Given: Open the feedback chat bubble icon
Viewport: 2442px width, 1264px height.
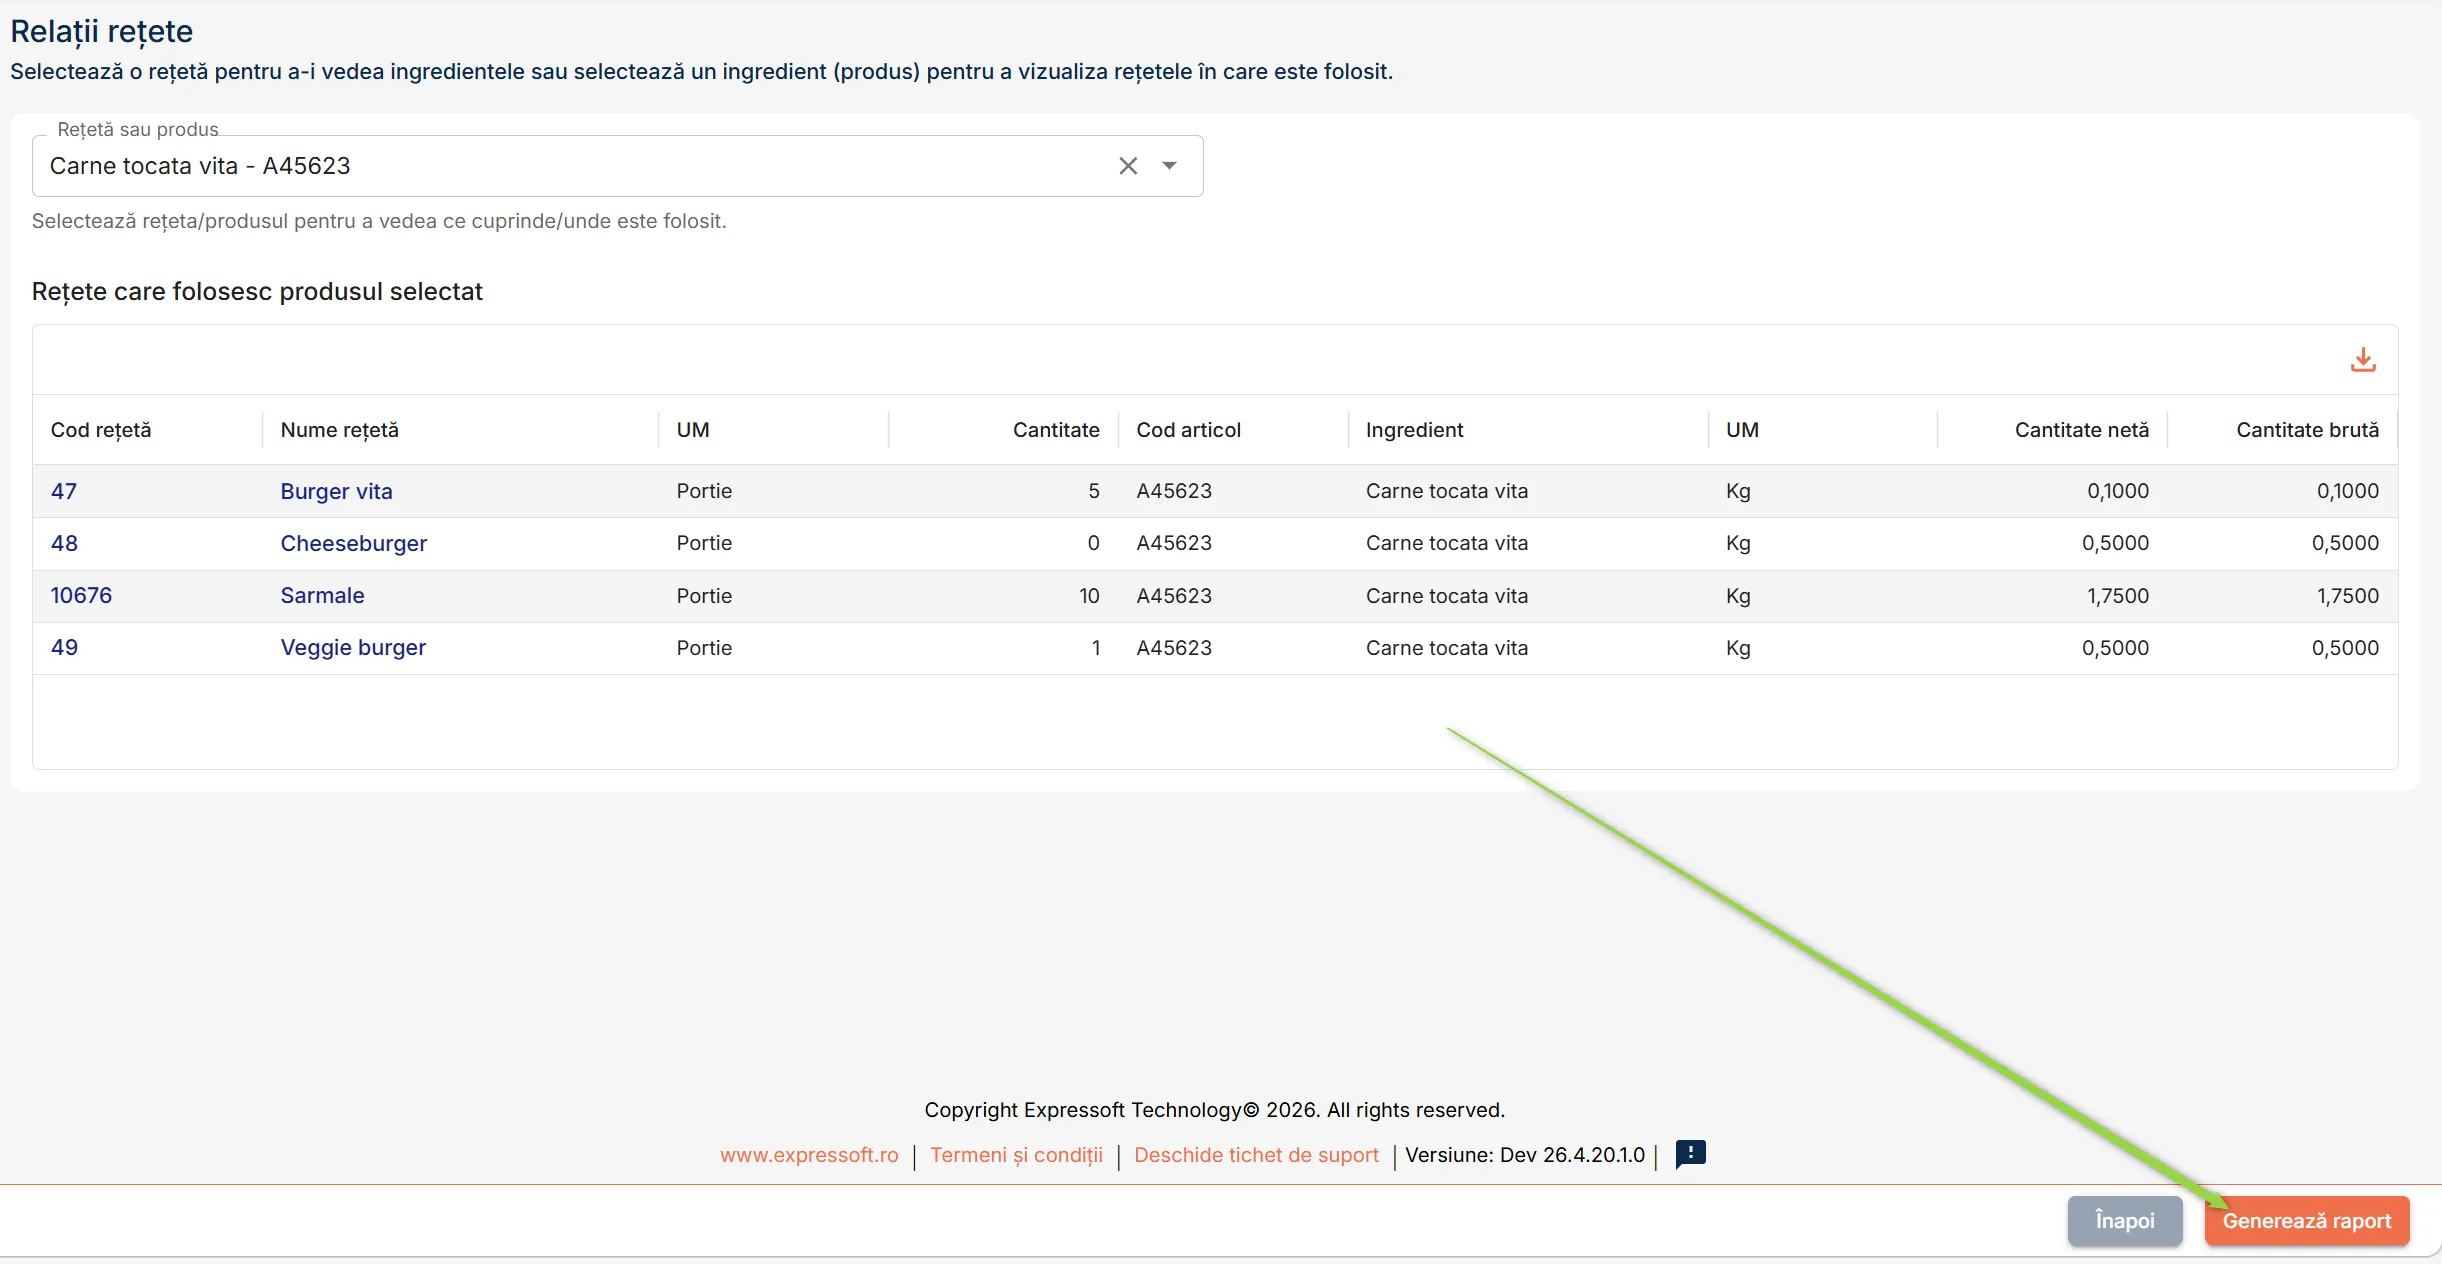Looking at the screenshot, I should click(1691, 1154).
